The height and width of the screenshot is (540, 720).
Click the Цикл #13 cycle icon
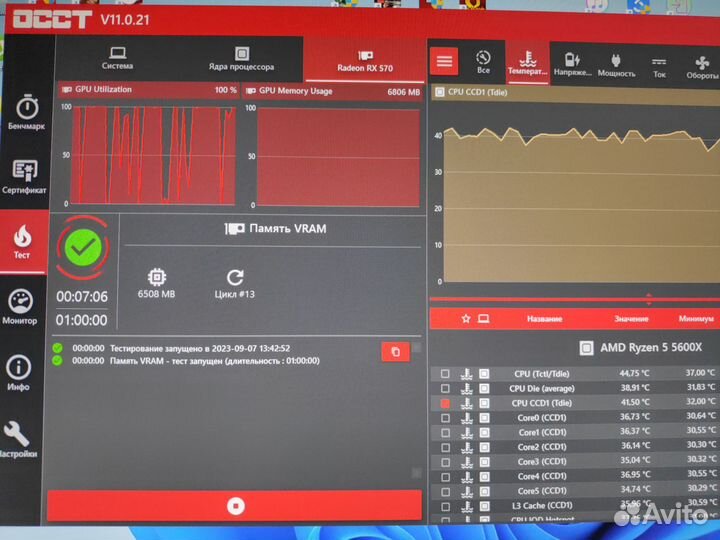[x=235, y=277]
